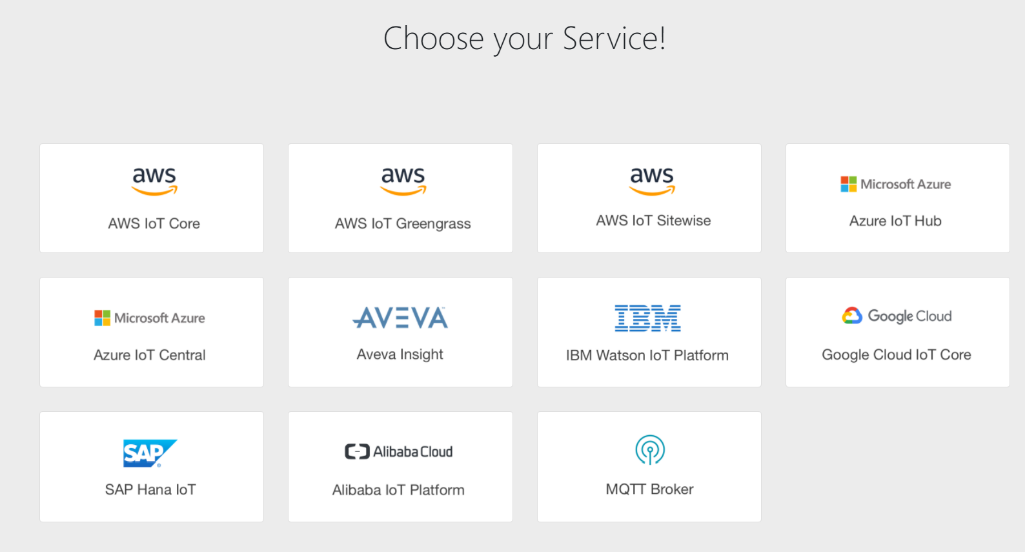Click the AVEVA logo
Image resolution: width=1025 pixels, height=552 pixels.
click(400, 318)
